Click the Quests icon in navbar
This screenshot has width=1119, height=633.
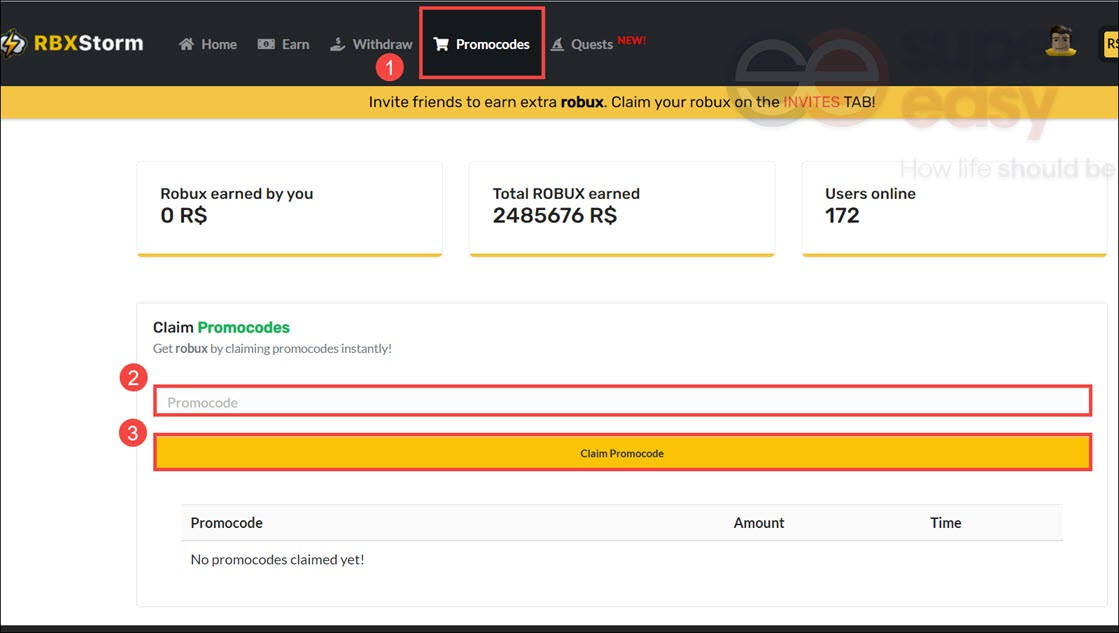(x=557, y=44)
